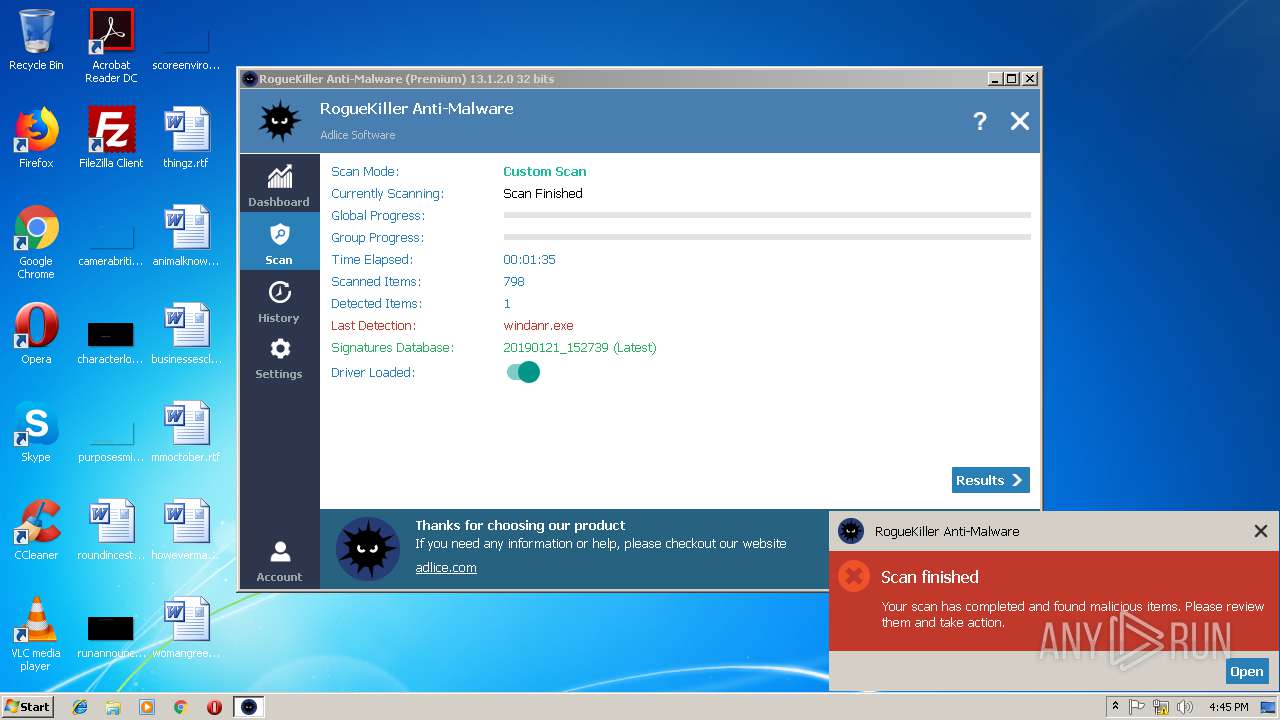Select the womangree document on desktop
The height and width of the screenshot is (720, 1280).
coord(186,627)
